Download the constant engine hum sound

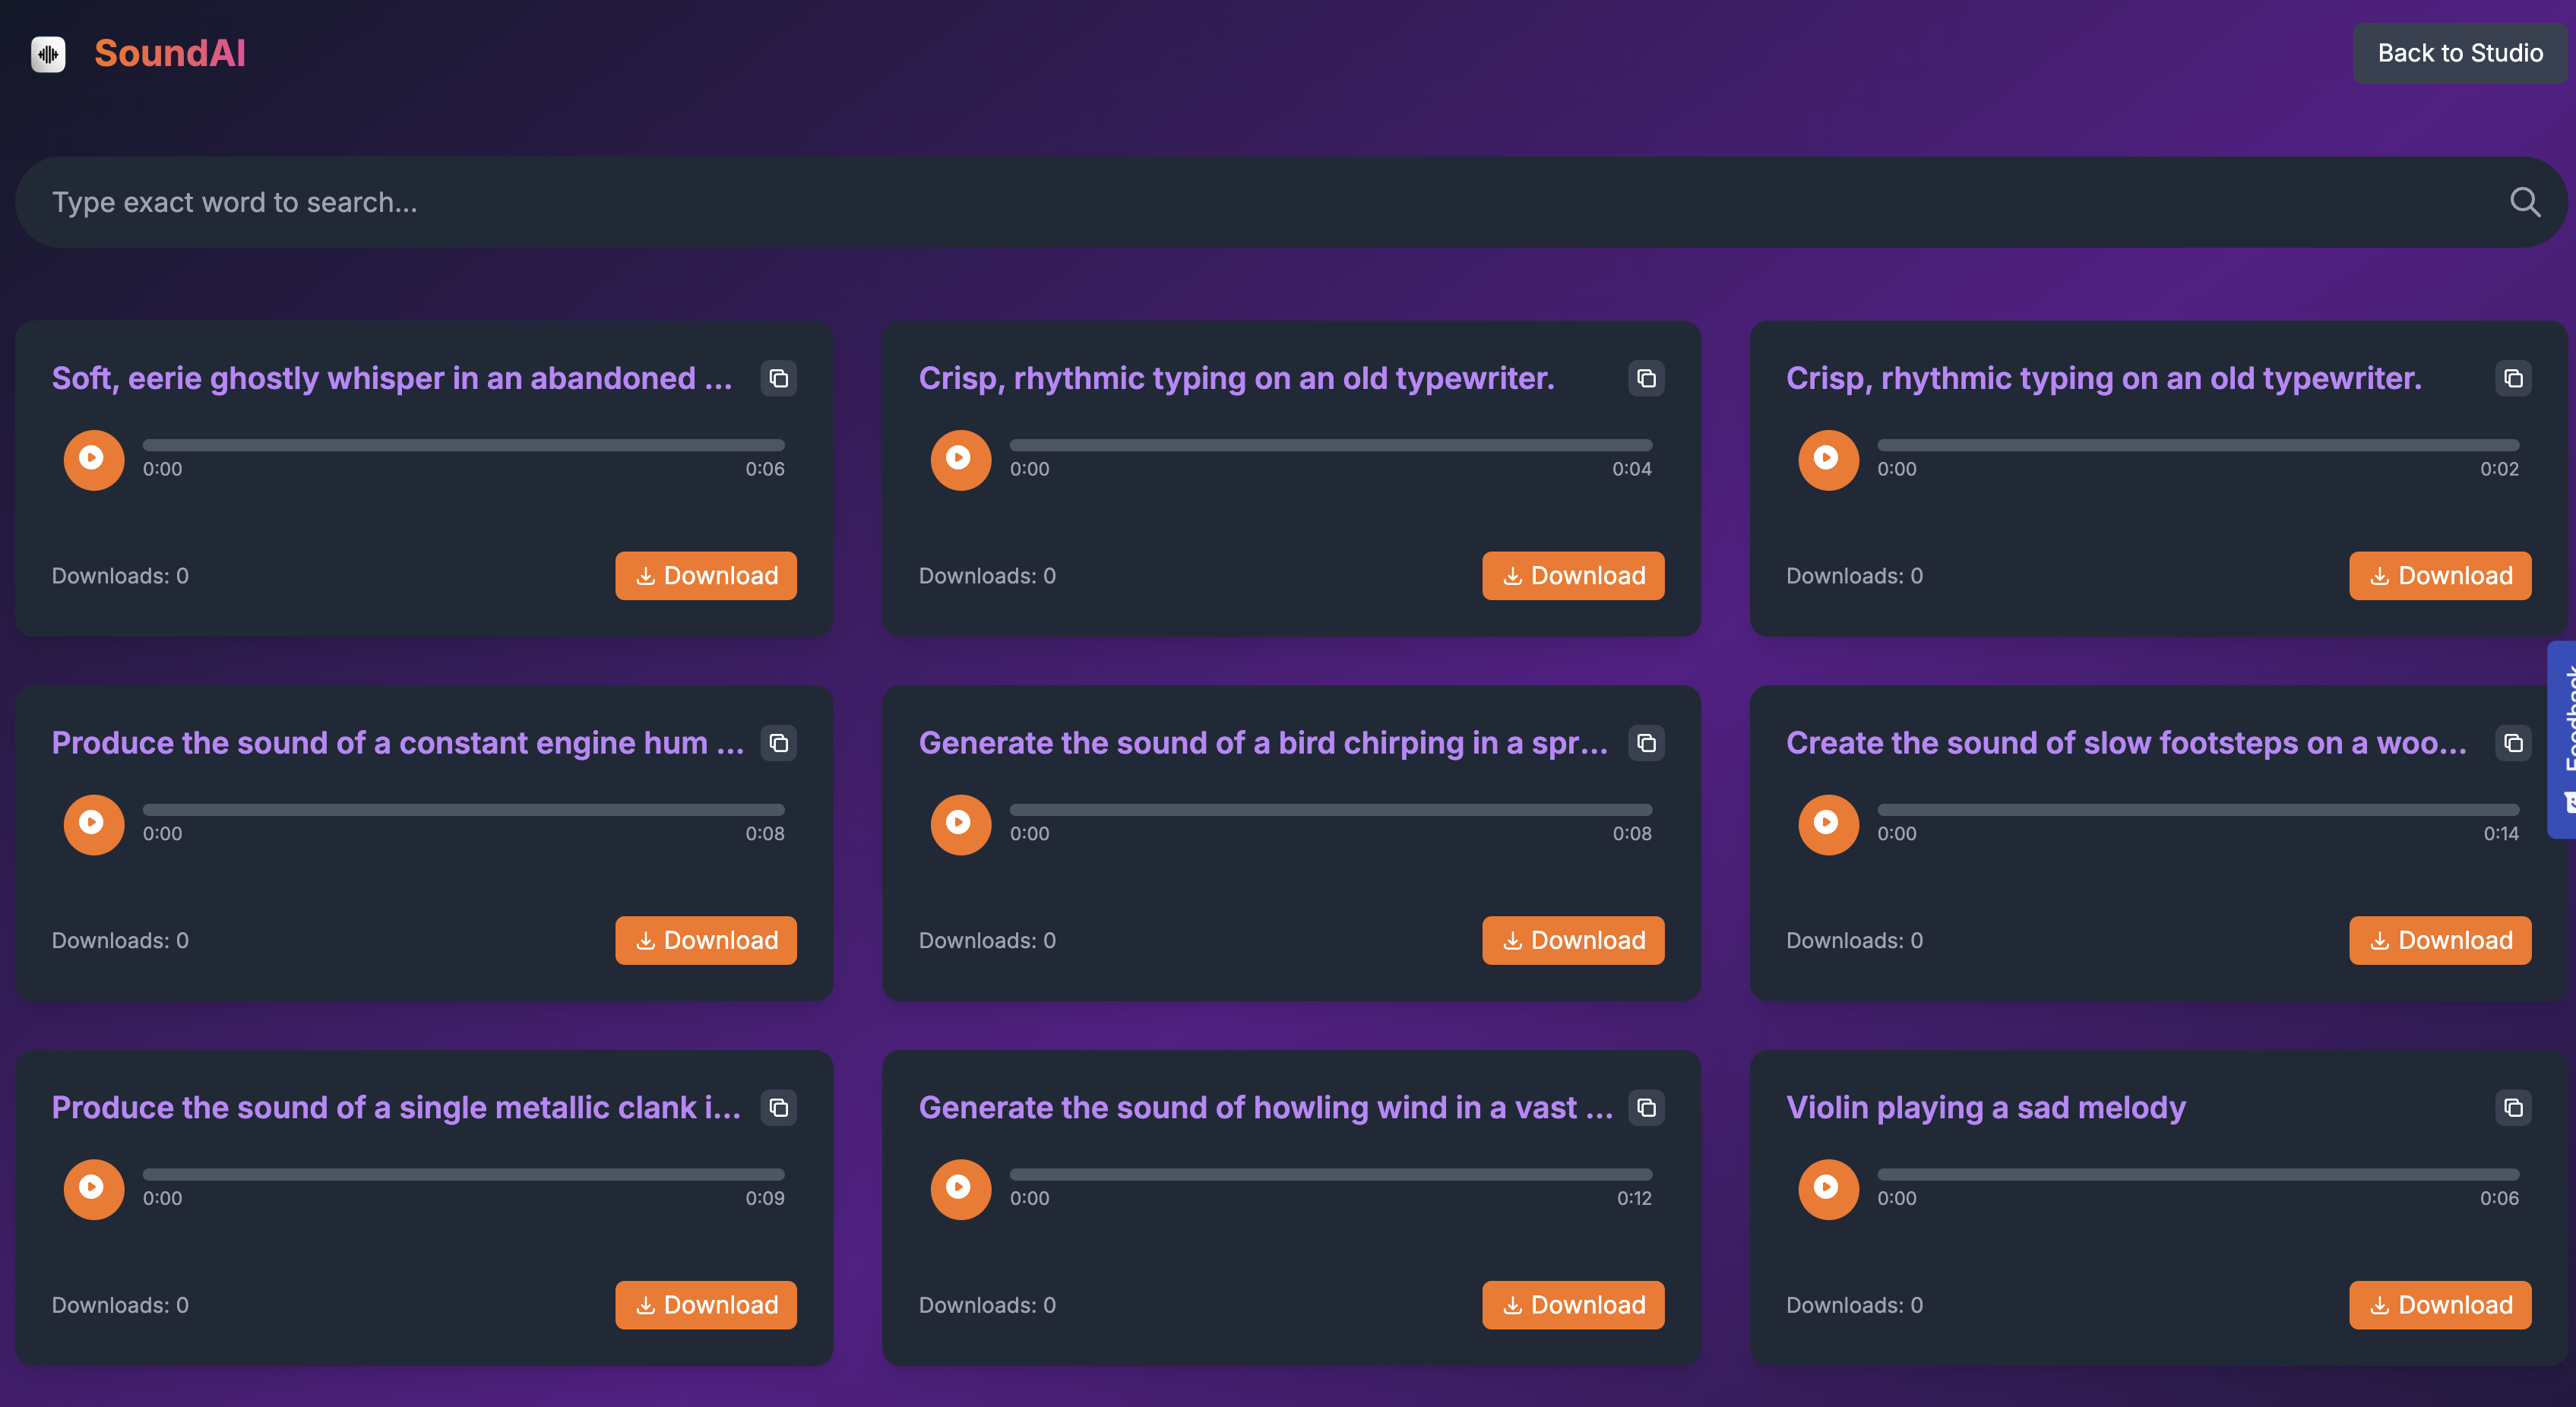[705, 940]
